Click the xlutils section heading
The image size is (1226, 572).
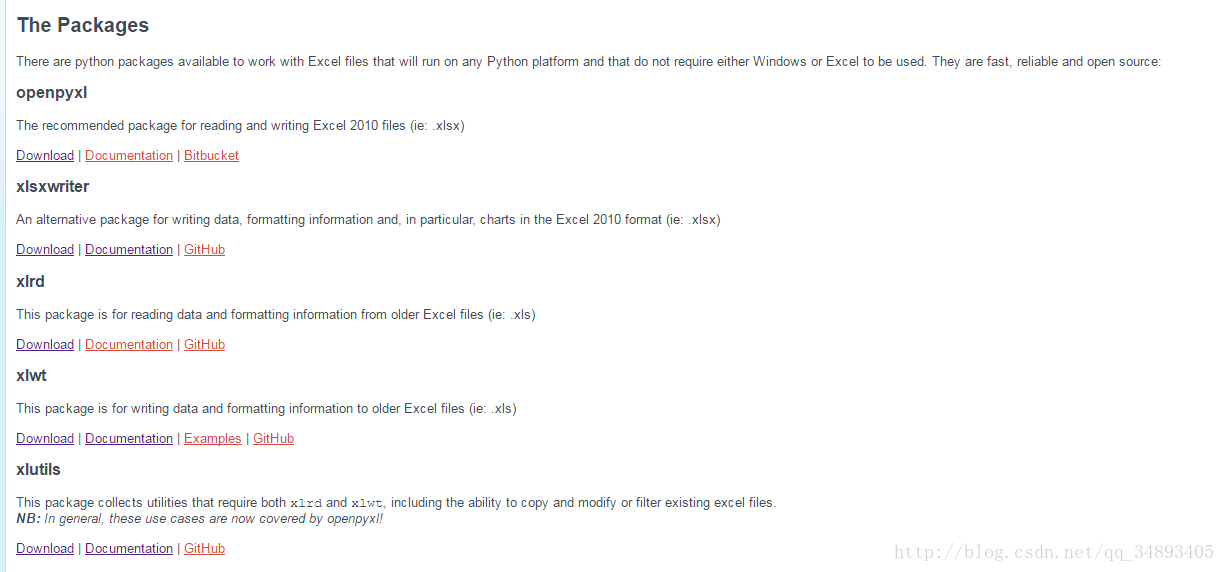39,469
